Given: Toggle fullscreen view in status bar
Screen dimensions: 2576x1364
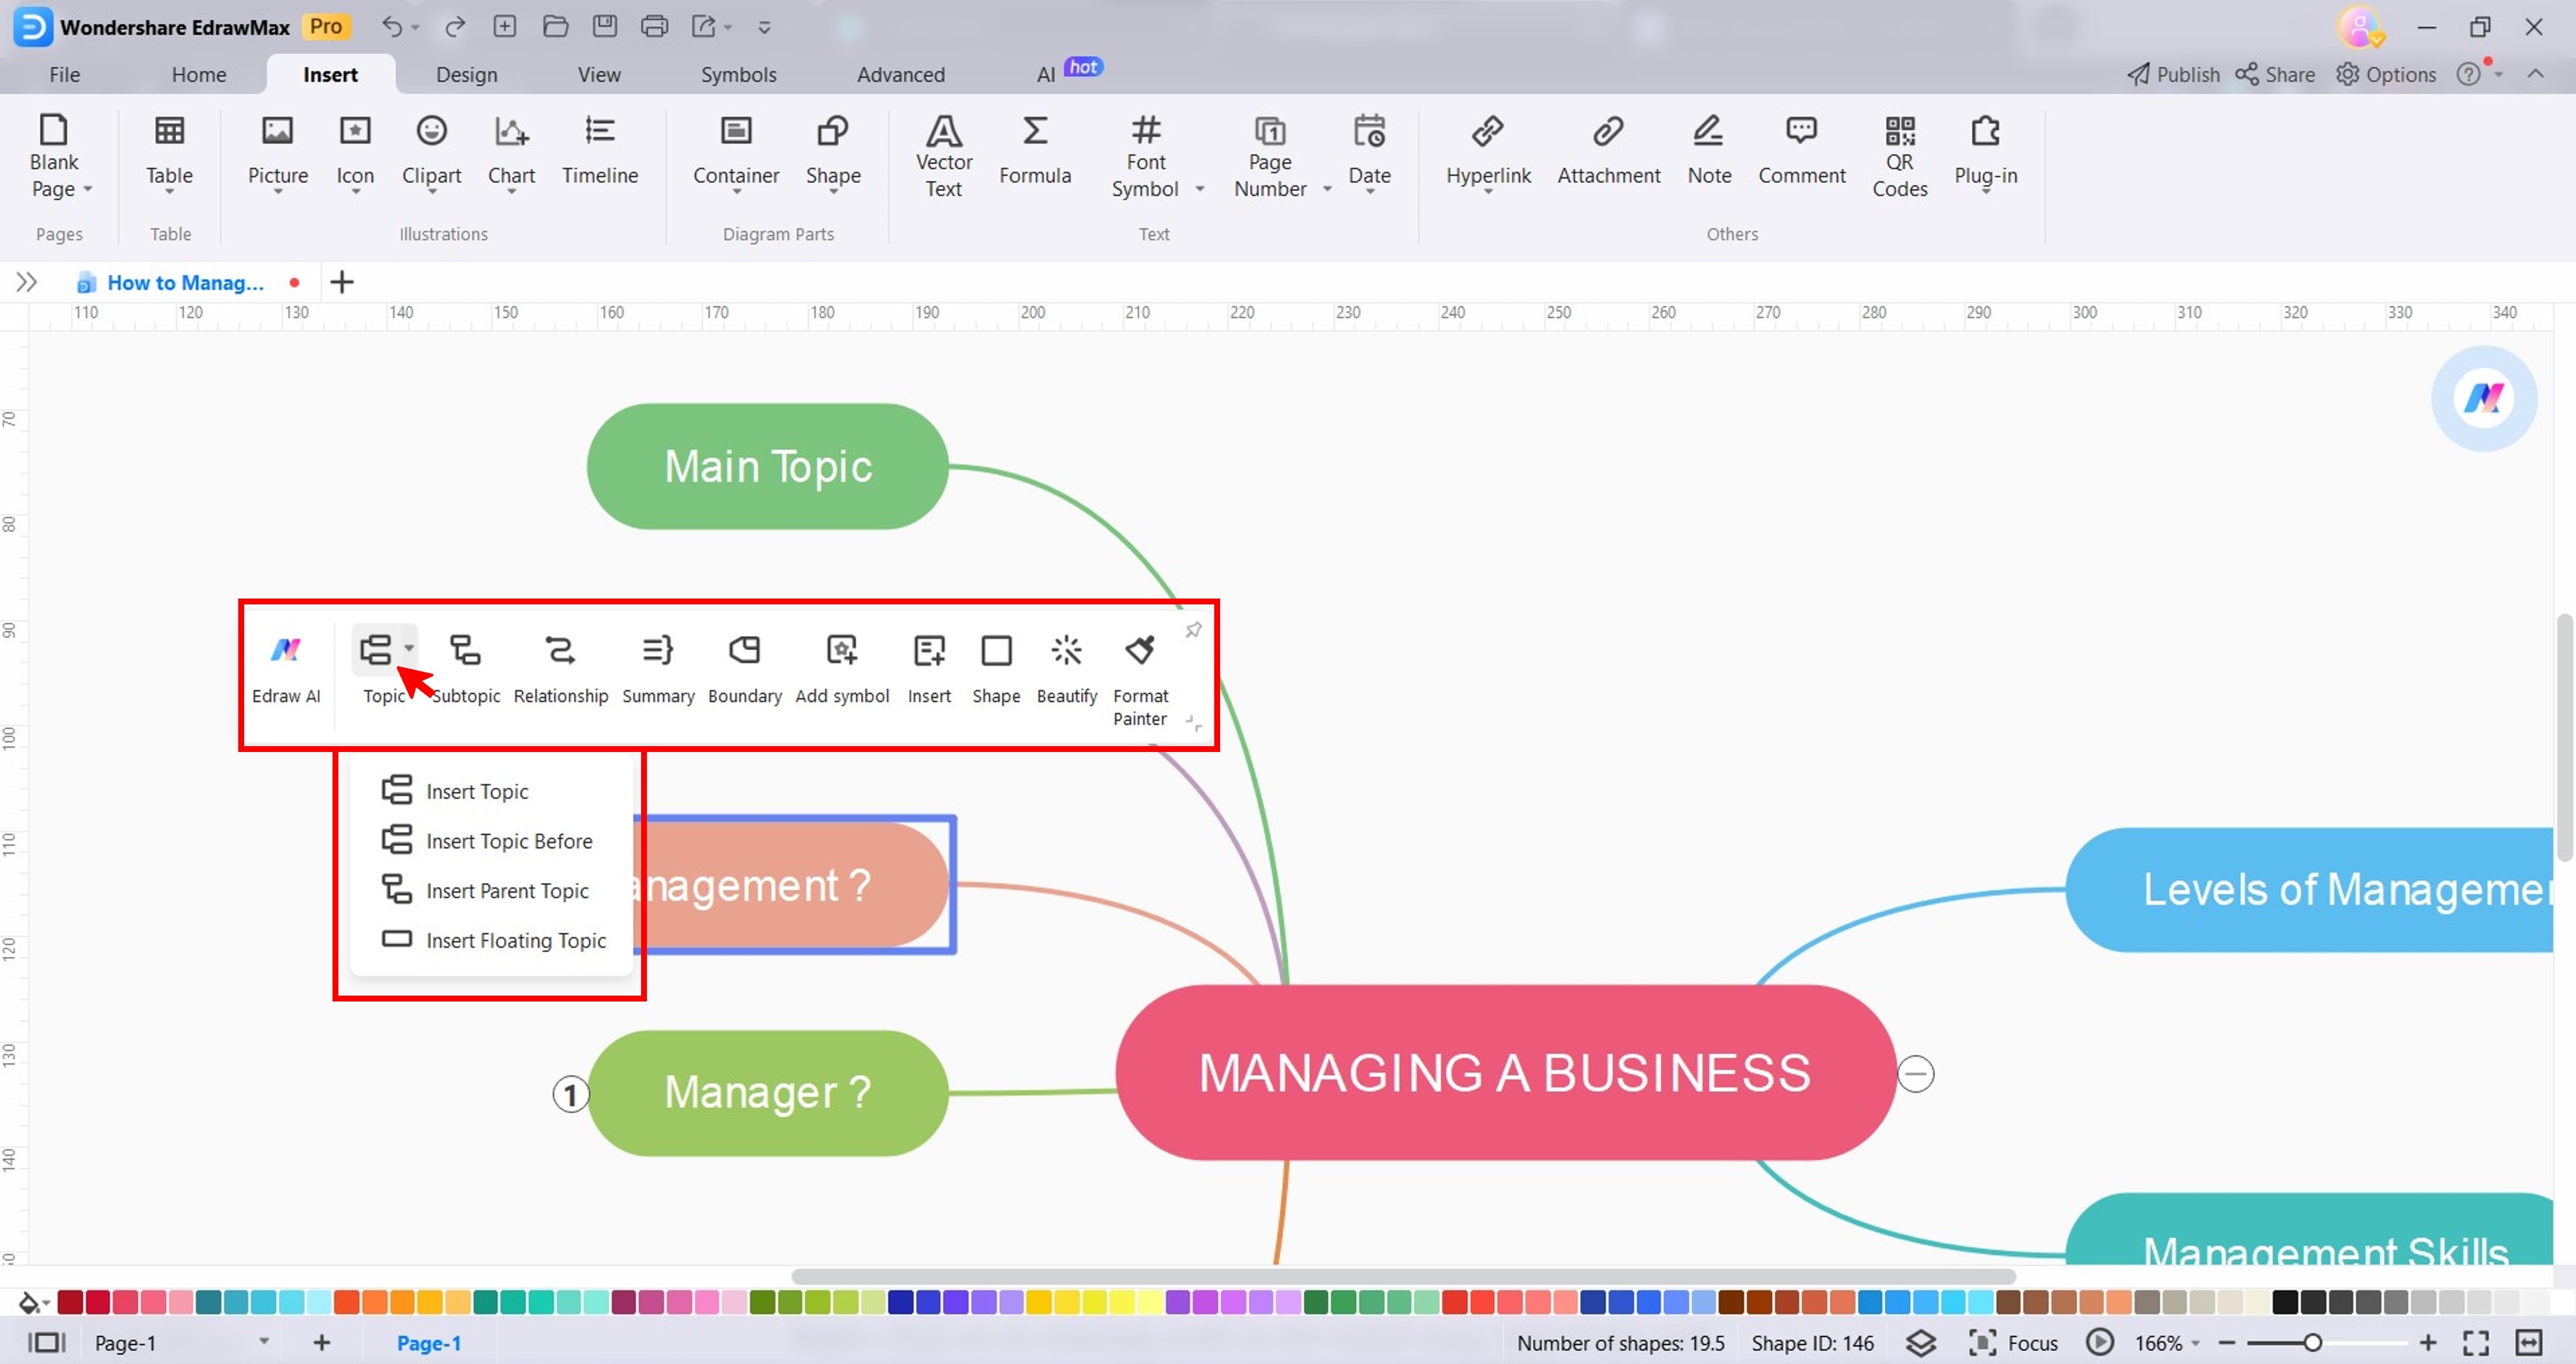Looking at the screenshot, I should click(2476, 1343).
